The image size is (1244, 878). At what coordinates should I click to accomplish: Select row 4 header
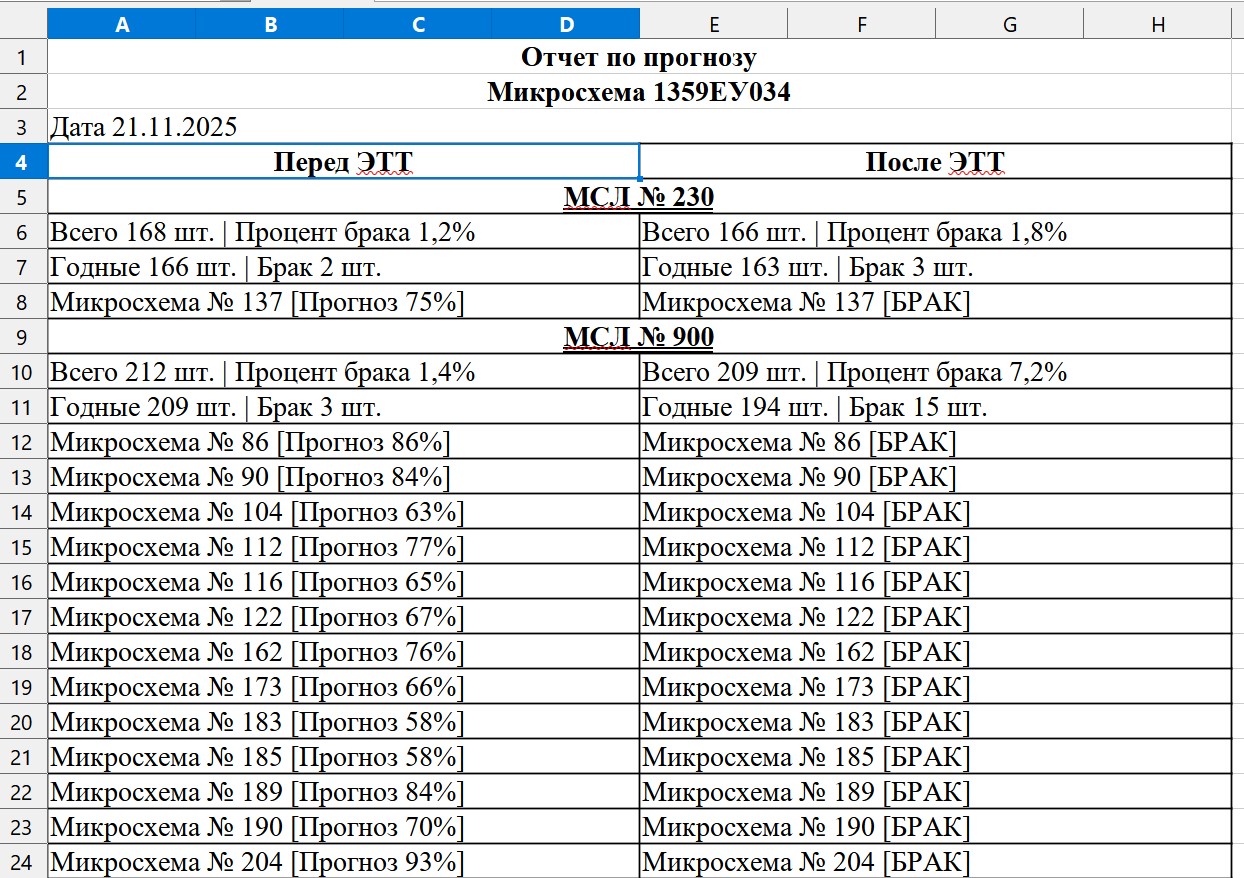point(24,162)
